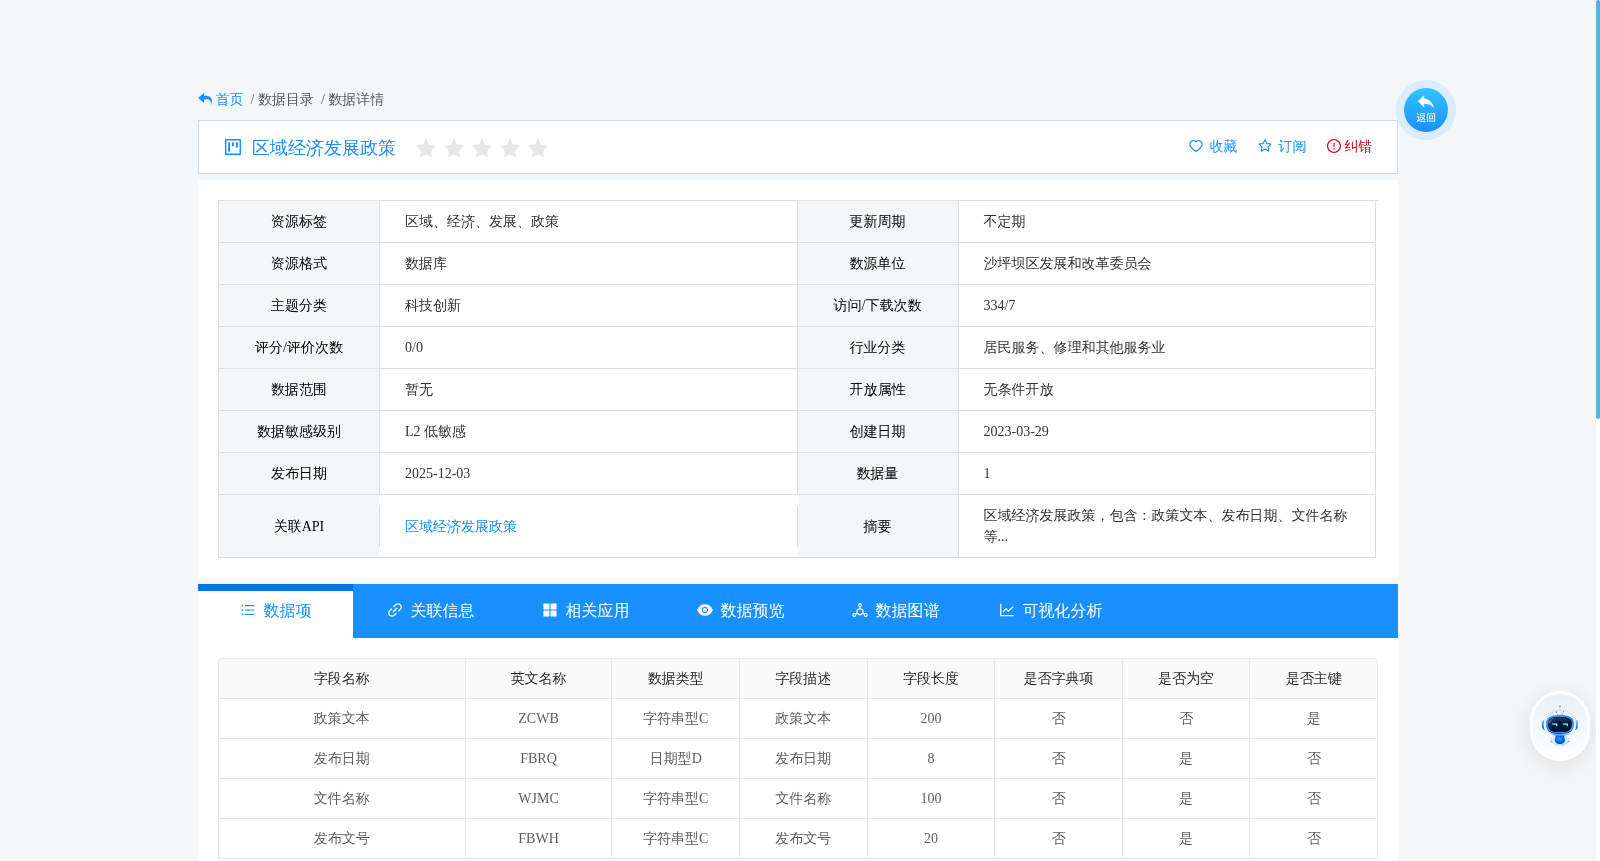Image resolution: width=1600 pixels, height=861 pixels.
Task: Open the 可视化分析 tab
Action: [x=1051, y=611]
